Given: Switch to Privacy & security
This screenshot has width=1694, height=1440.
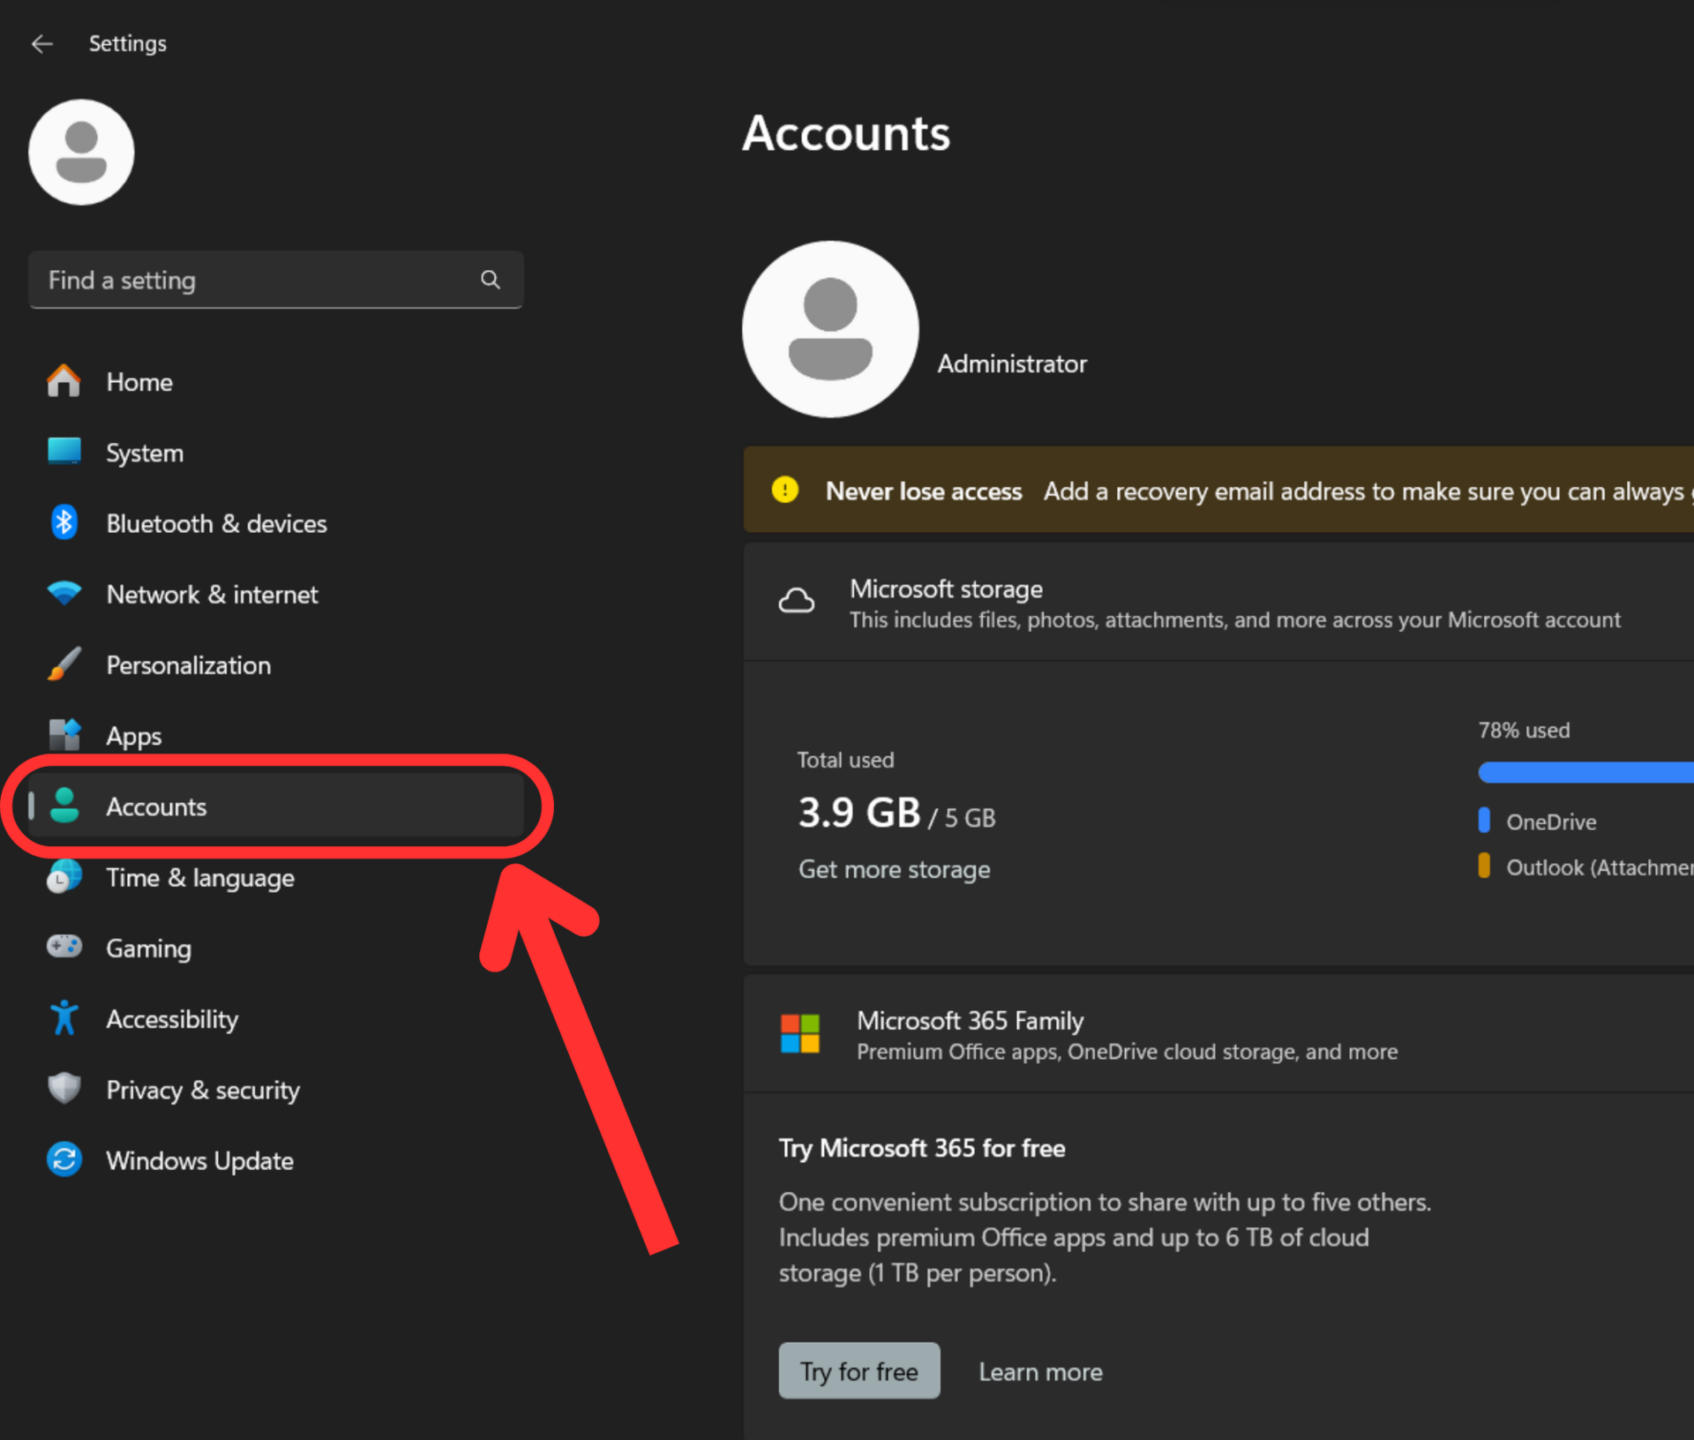Looking at the screenshot, I should [x=203, y=1089].
